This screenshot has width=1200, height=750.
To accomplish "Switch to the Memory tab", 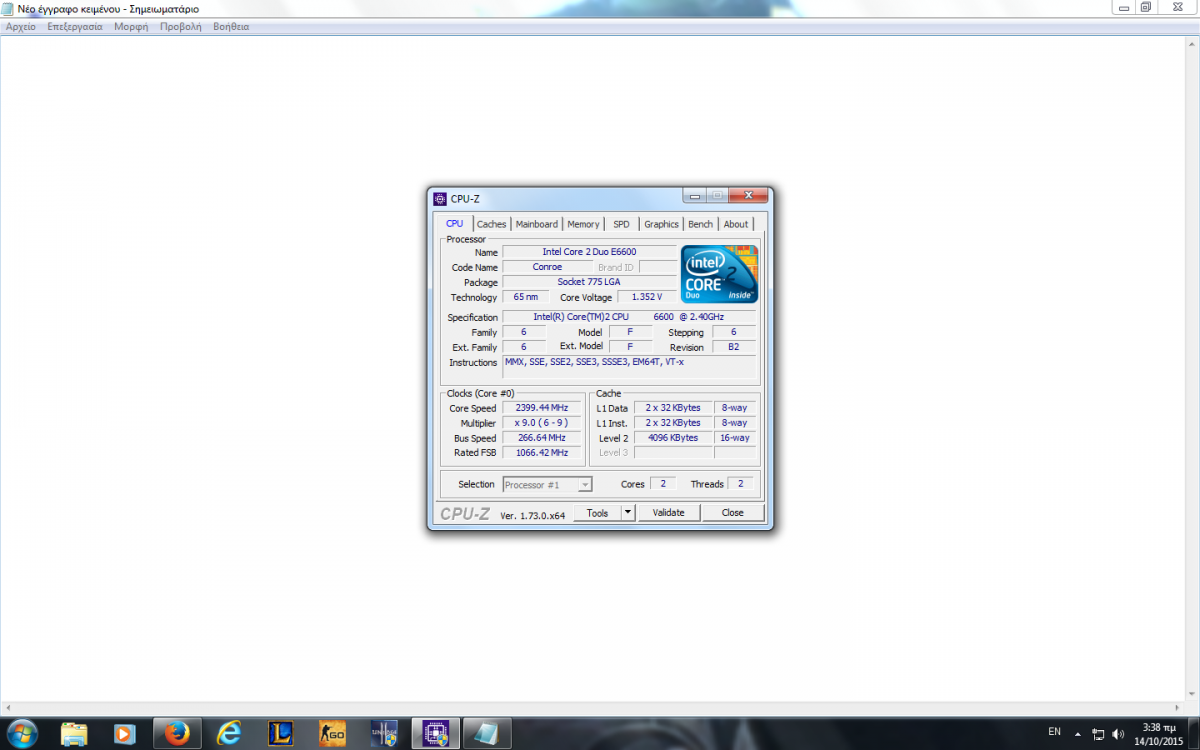I will [583, 224].
